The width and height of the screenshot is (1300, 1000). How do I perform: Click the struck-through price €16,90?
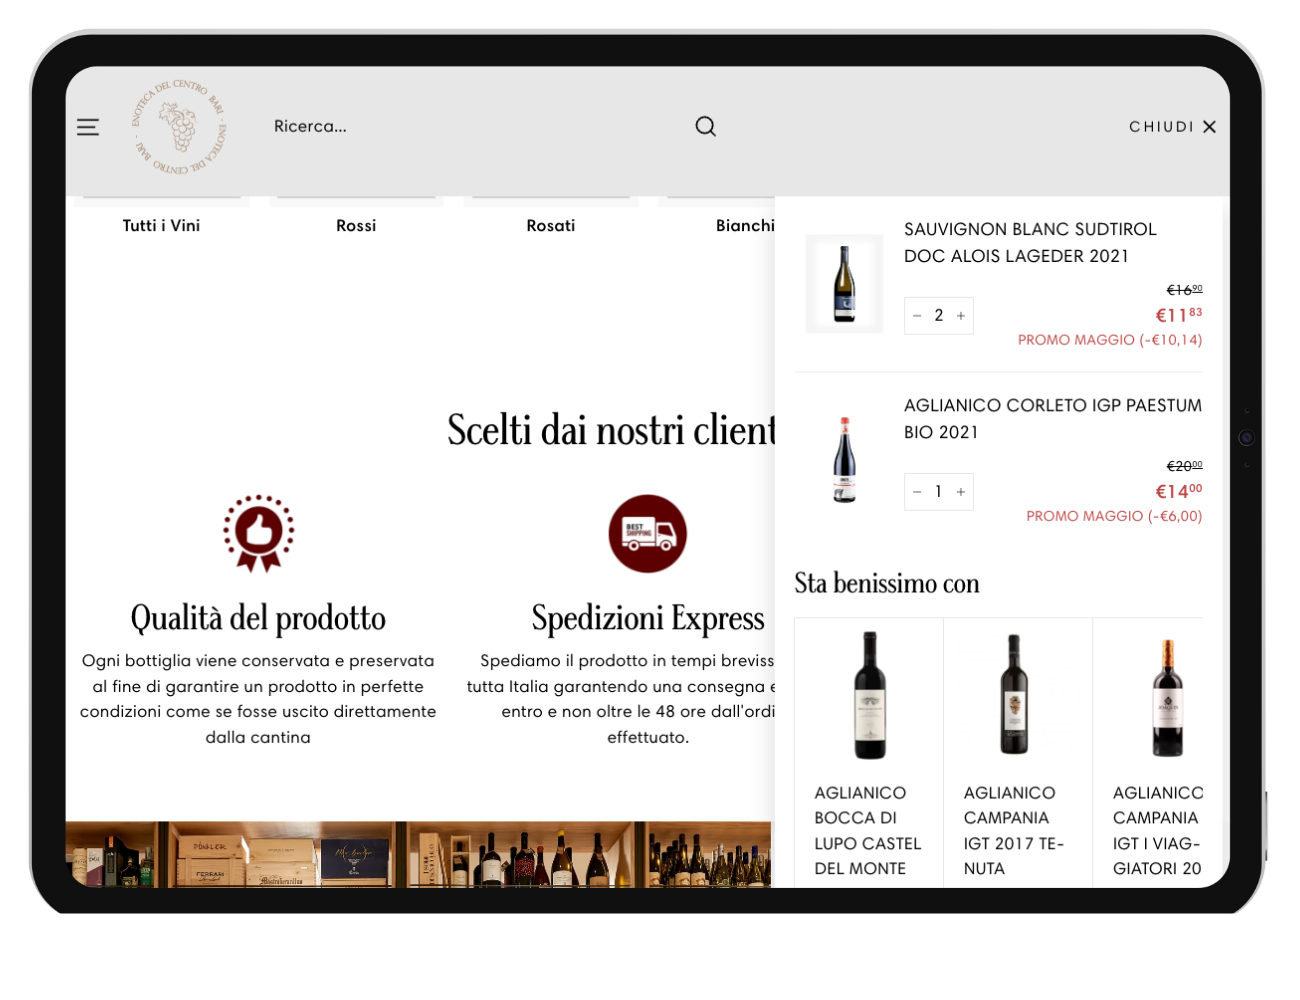(x=1185, y=290)
